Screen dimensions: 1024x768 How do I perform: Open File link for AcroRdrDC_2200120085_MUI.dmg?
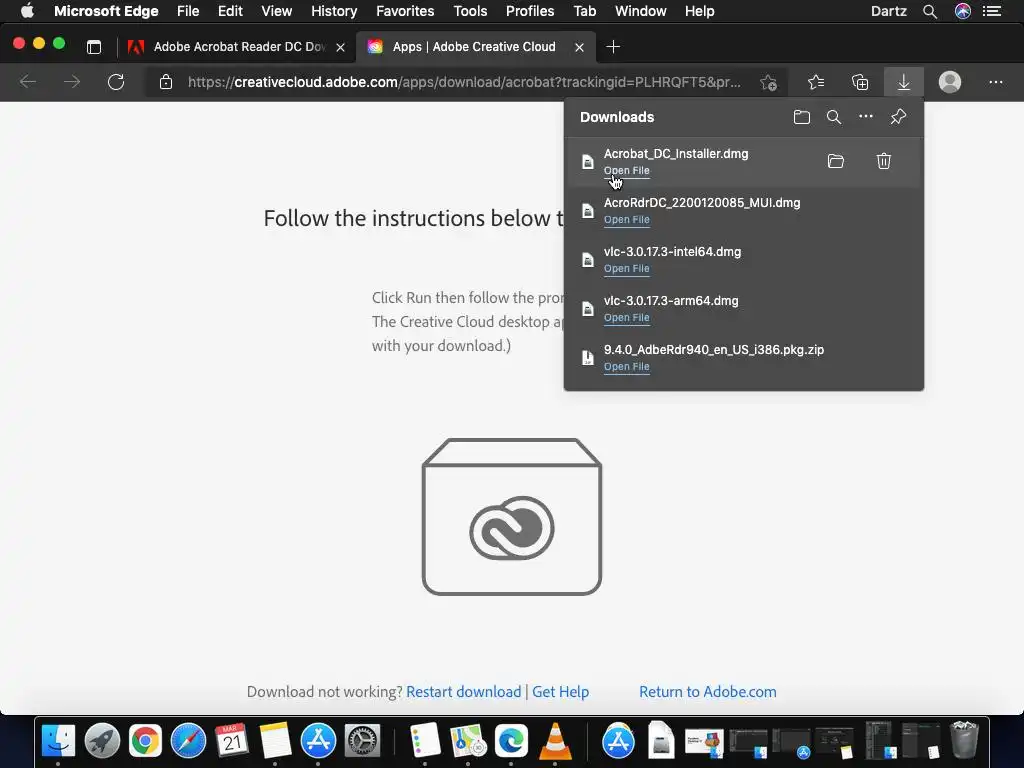point(626,219)
